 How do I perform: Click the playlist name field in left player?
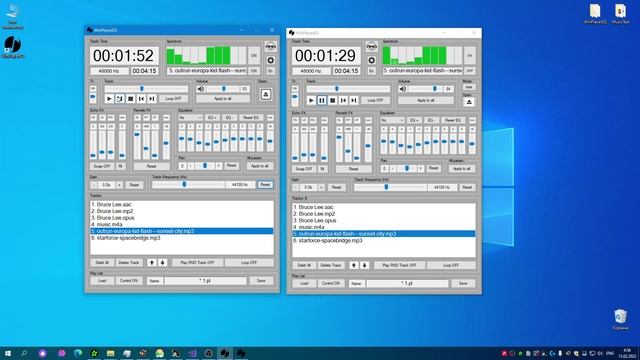[206, 281]
